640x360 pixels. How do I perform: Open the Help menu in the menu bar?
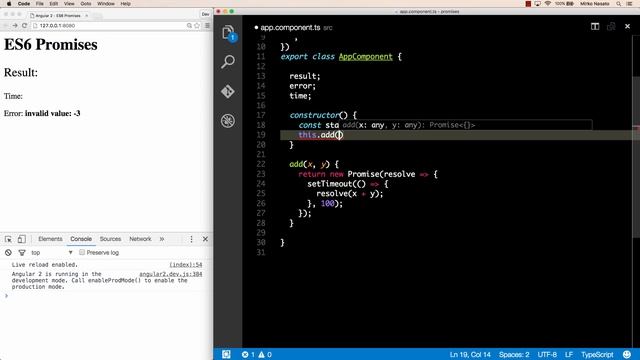pyautogui.click(x=125, y=4)
